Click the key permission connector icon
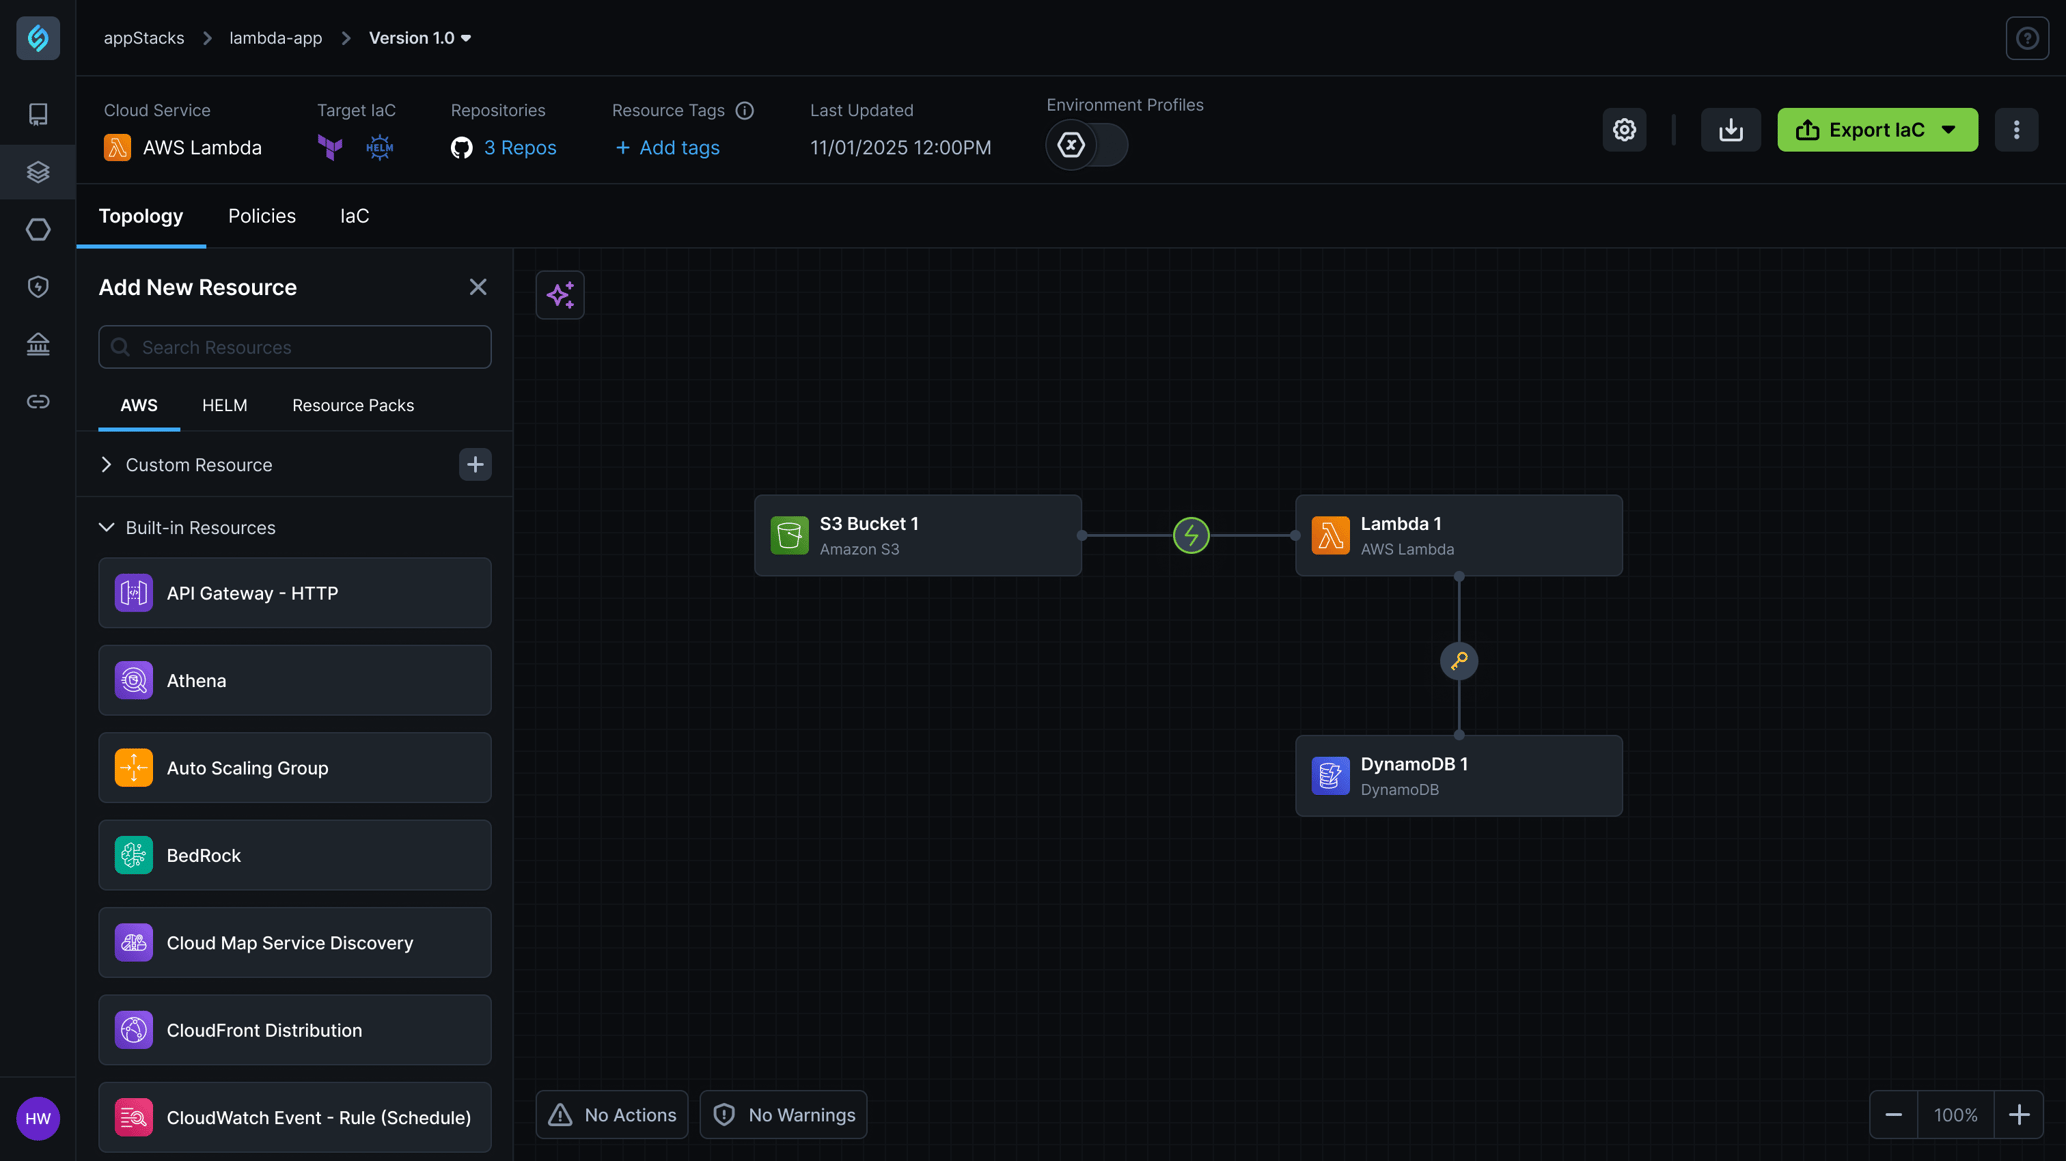This screenshot has height=1161, width=2066. 1459,661
